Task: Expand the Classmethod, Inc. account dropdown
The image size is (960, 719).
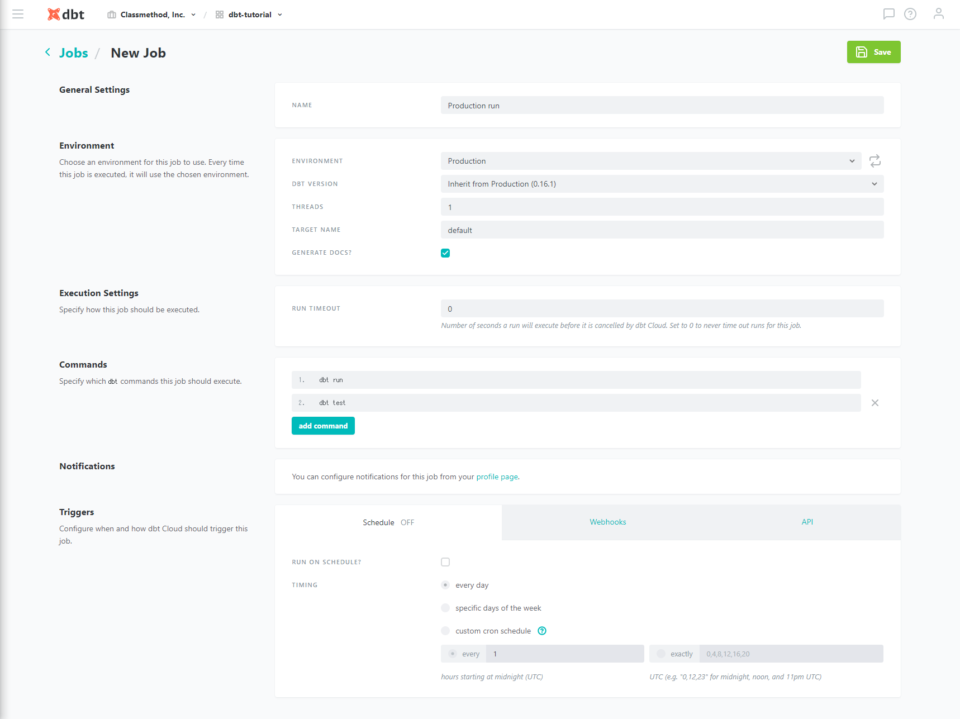Action: point(152,15)
